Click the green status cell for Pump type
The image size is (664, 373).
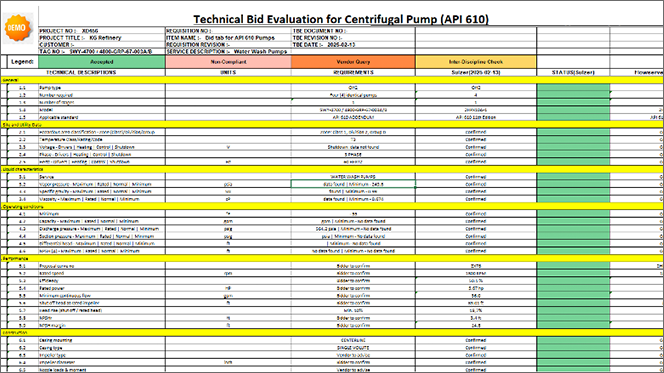tap(573, 88)
